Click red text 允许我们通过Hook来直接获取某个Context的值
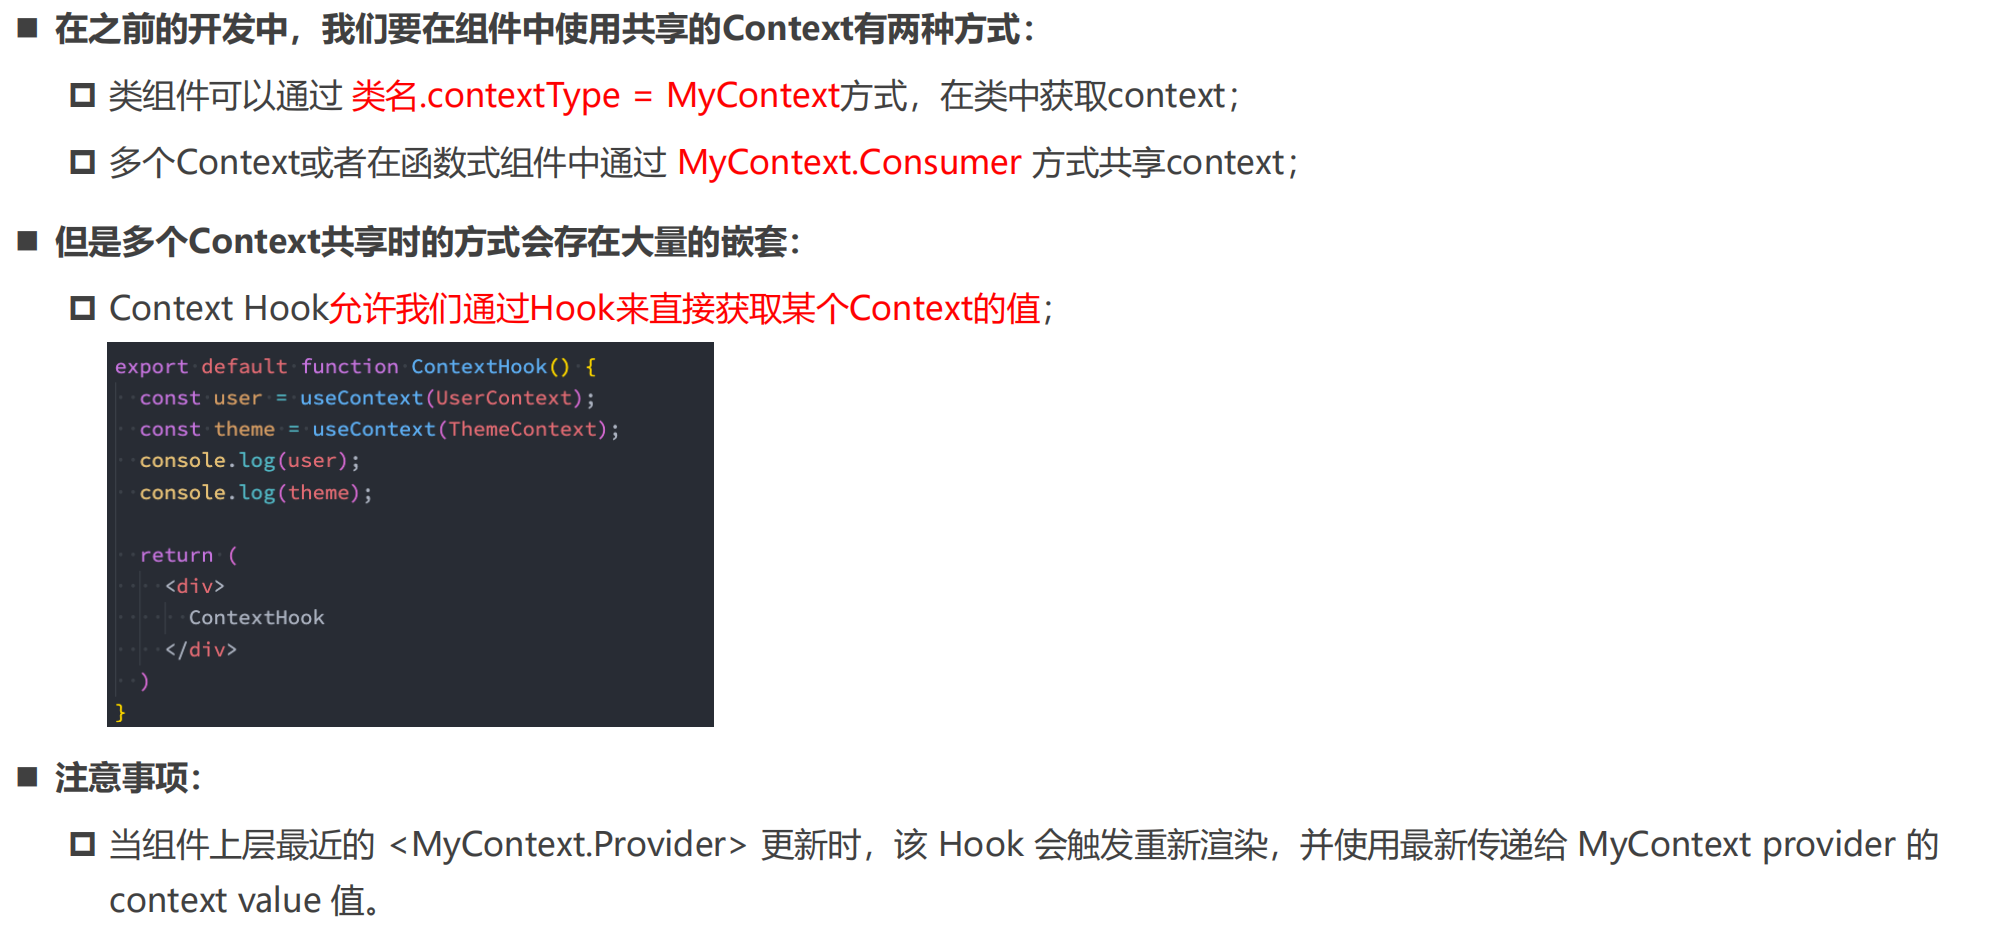Image resolution: width=1998 pixels, height=931 pixels. click(x=685, y=308)
